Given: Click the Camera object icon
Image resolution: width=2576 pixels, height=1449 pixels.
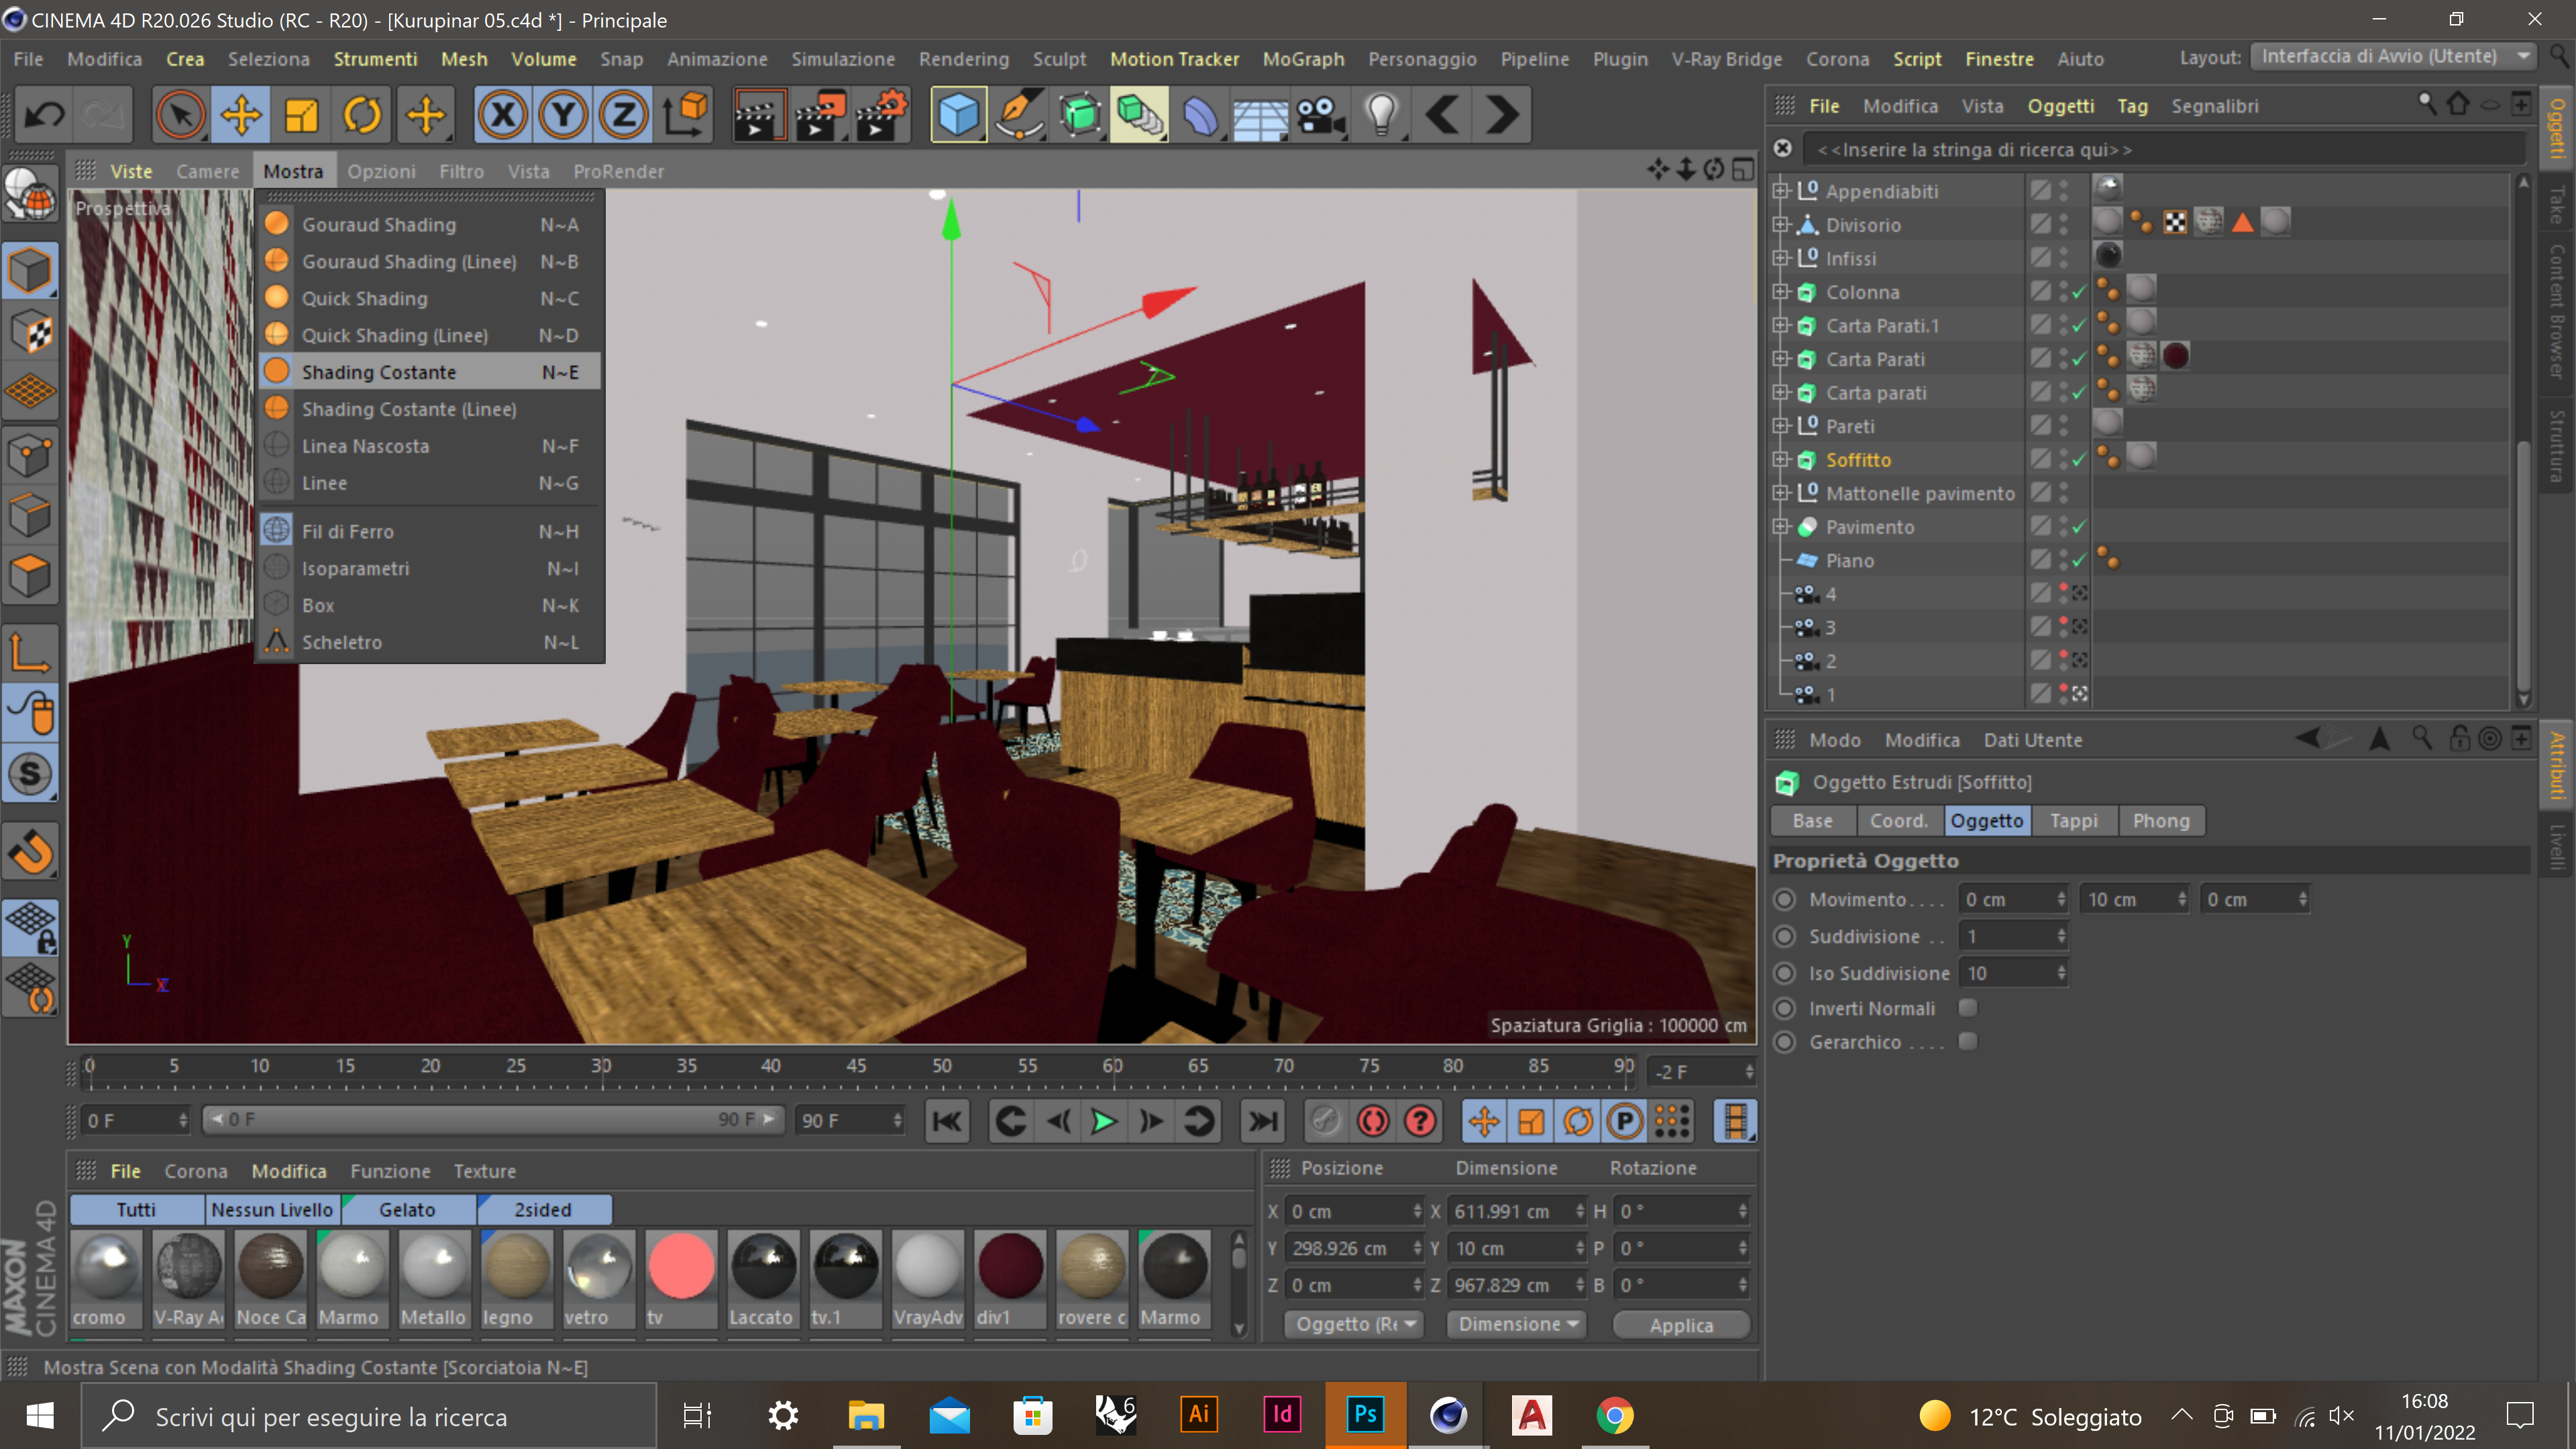Looking at the screenshot, I should click(x=1320, y=115).
